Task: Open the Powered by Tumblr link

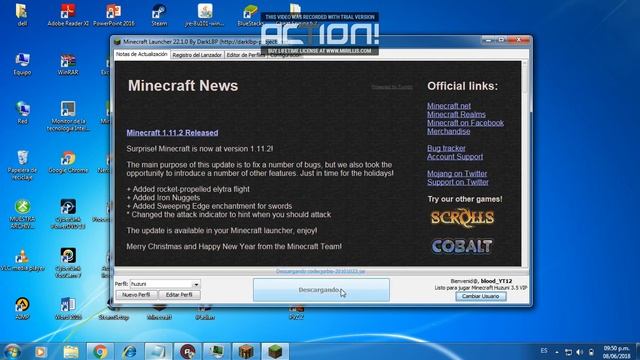Action: pyautogui.click(x=392, y=87)
